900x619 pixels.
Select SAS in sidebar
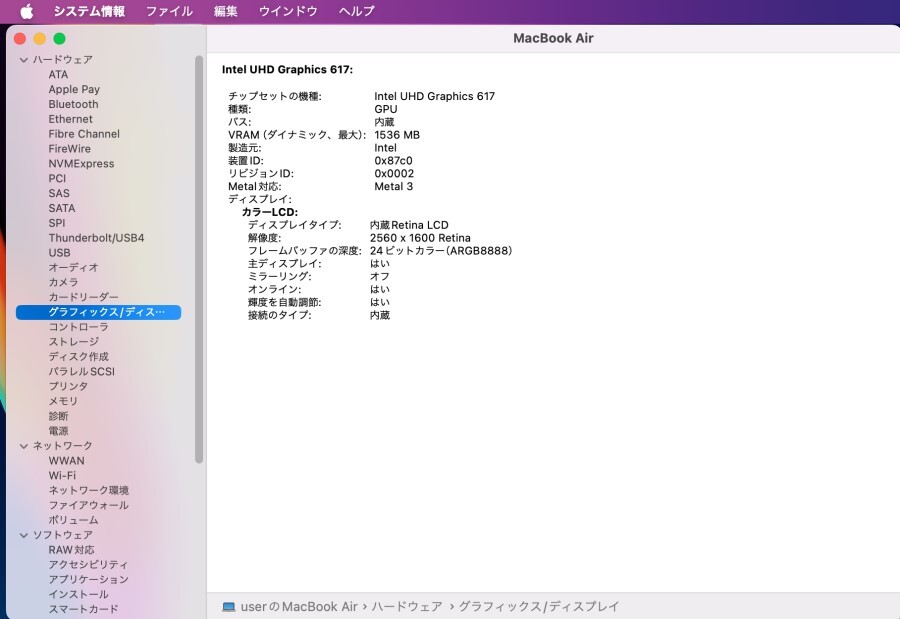pos(59,194)
